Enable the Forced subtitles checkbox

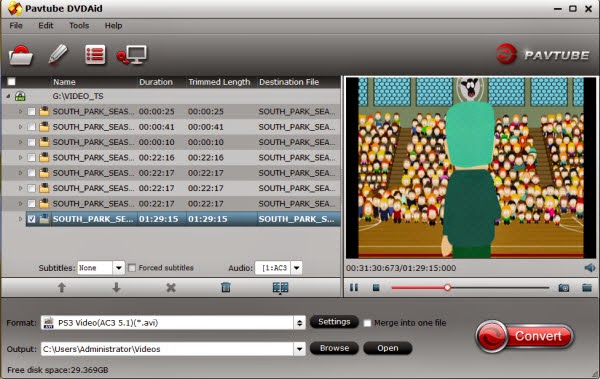tap(132, 268)
